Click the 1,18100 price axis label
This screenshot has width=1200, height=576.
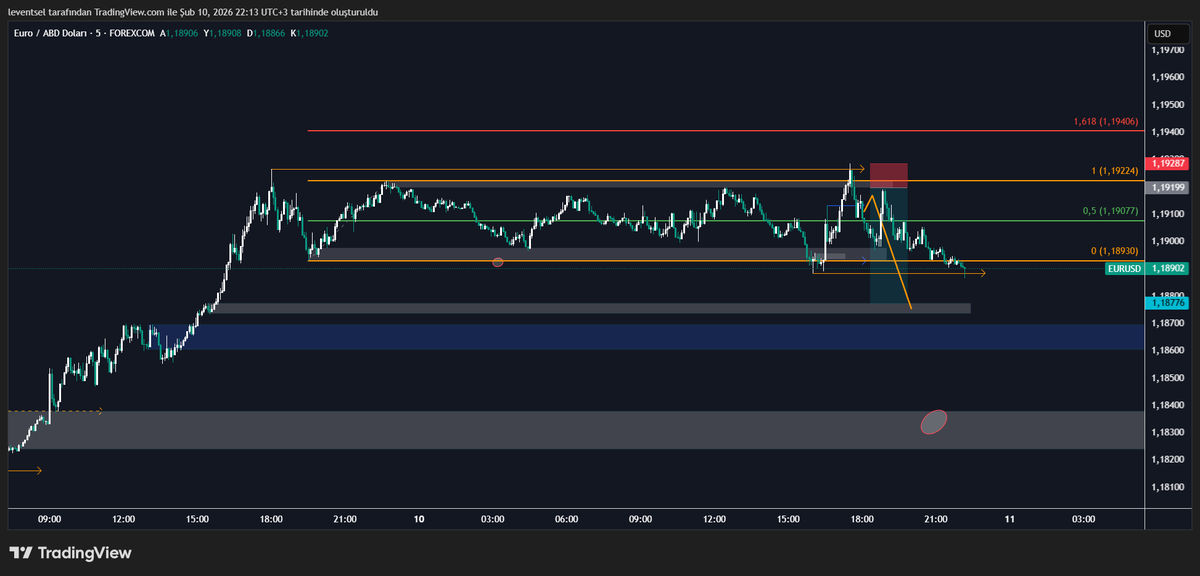[1168, 487]
